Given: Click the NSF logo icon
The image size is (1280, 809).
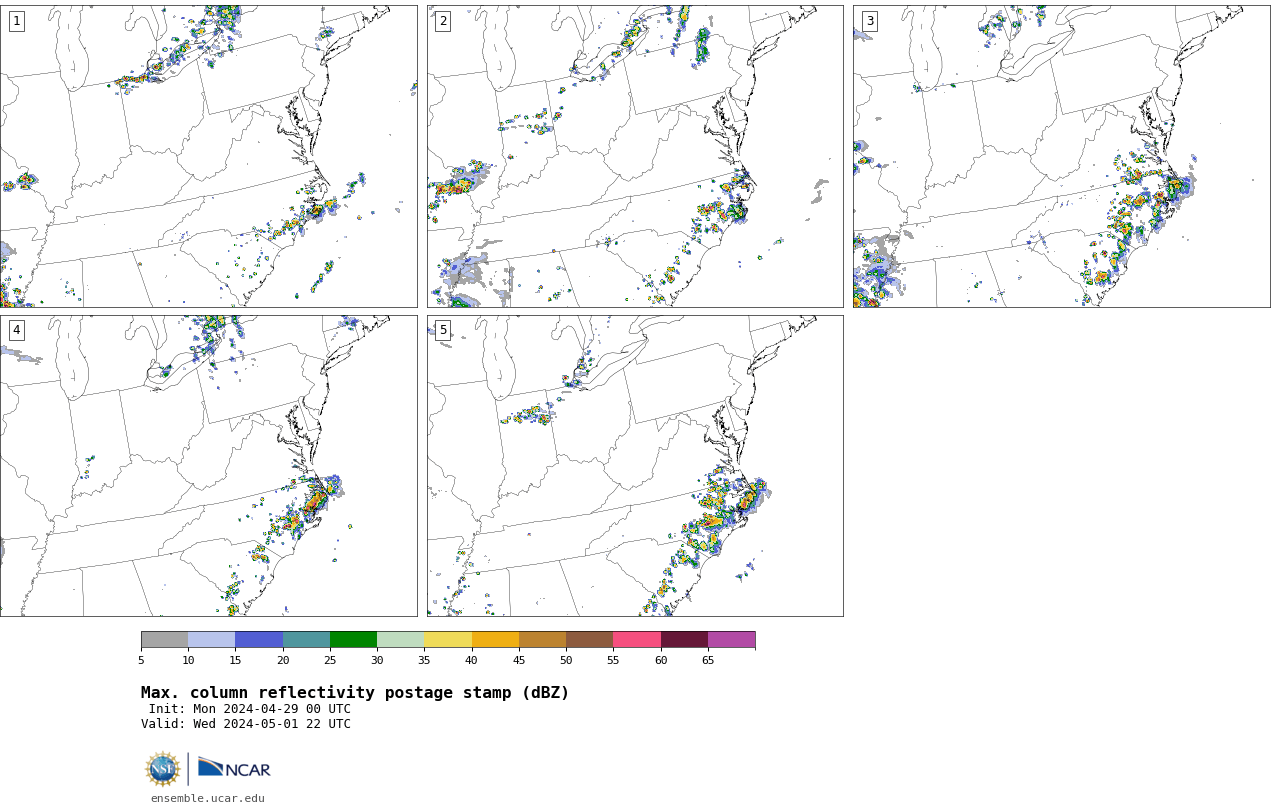Looking at the screenshot, I should pyautogui.click(x=163, y=769).
